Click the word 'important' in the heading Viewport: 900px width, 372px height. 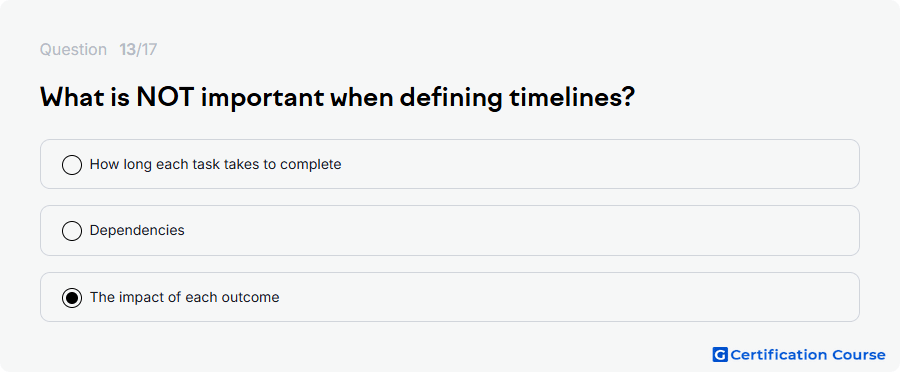click(262, 100)
